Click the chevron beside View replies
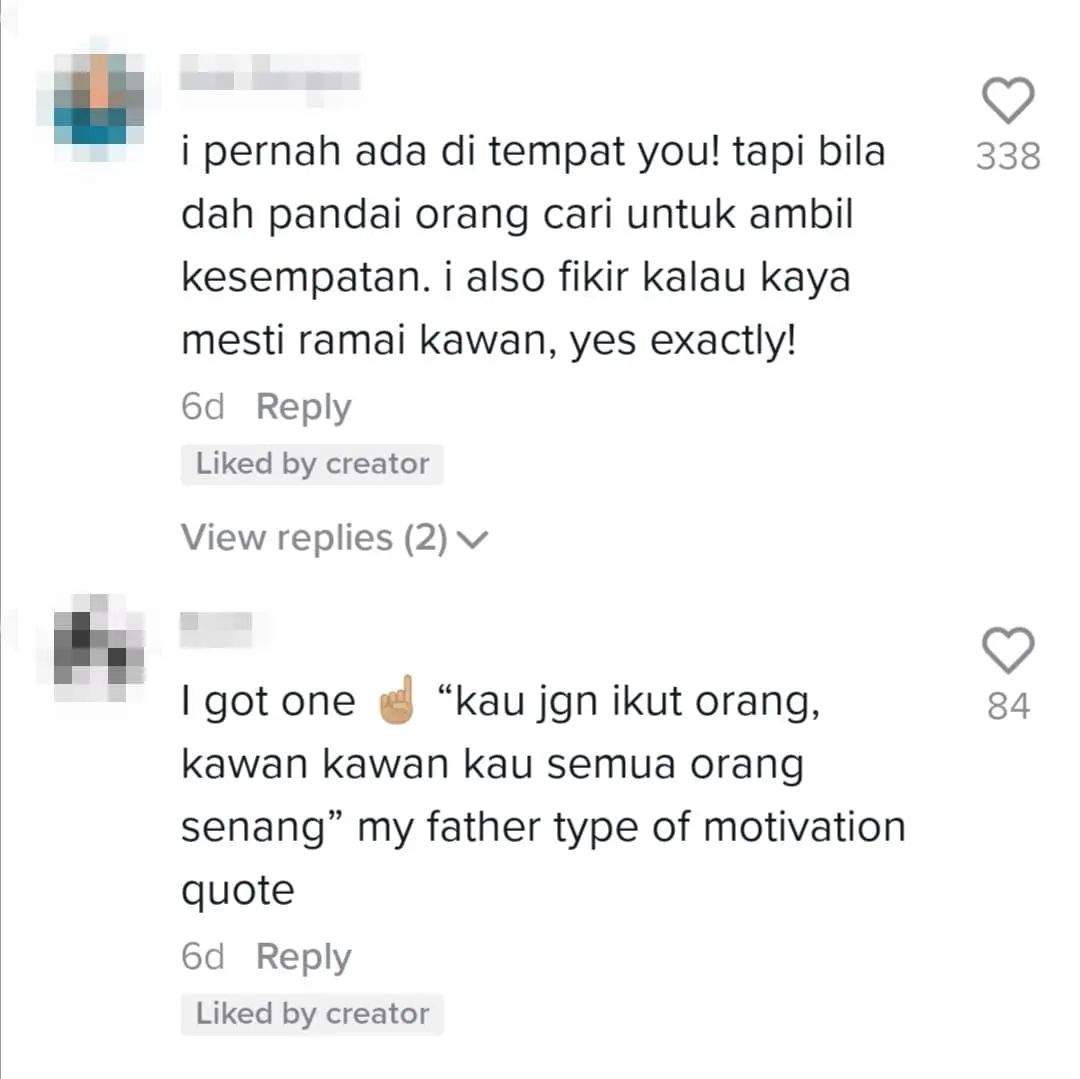The height and width of the screenshot is (1079, 1080). [x=473, y=539]
